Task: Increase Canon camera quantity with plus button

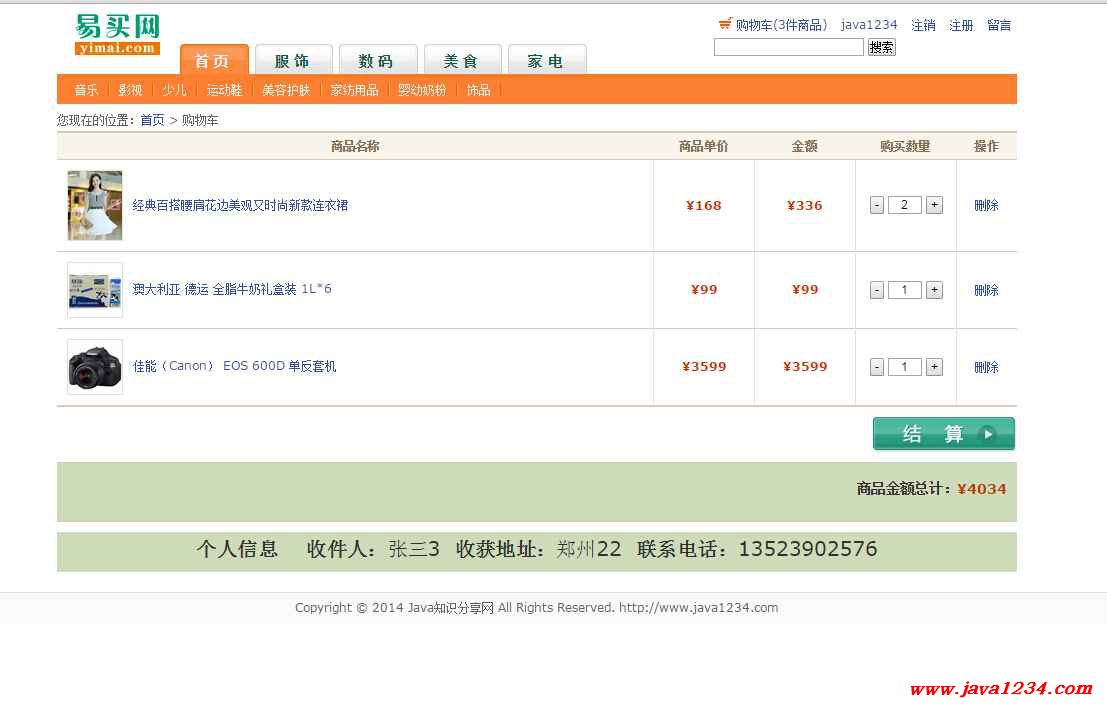Action: click(x=934, y=367)
